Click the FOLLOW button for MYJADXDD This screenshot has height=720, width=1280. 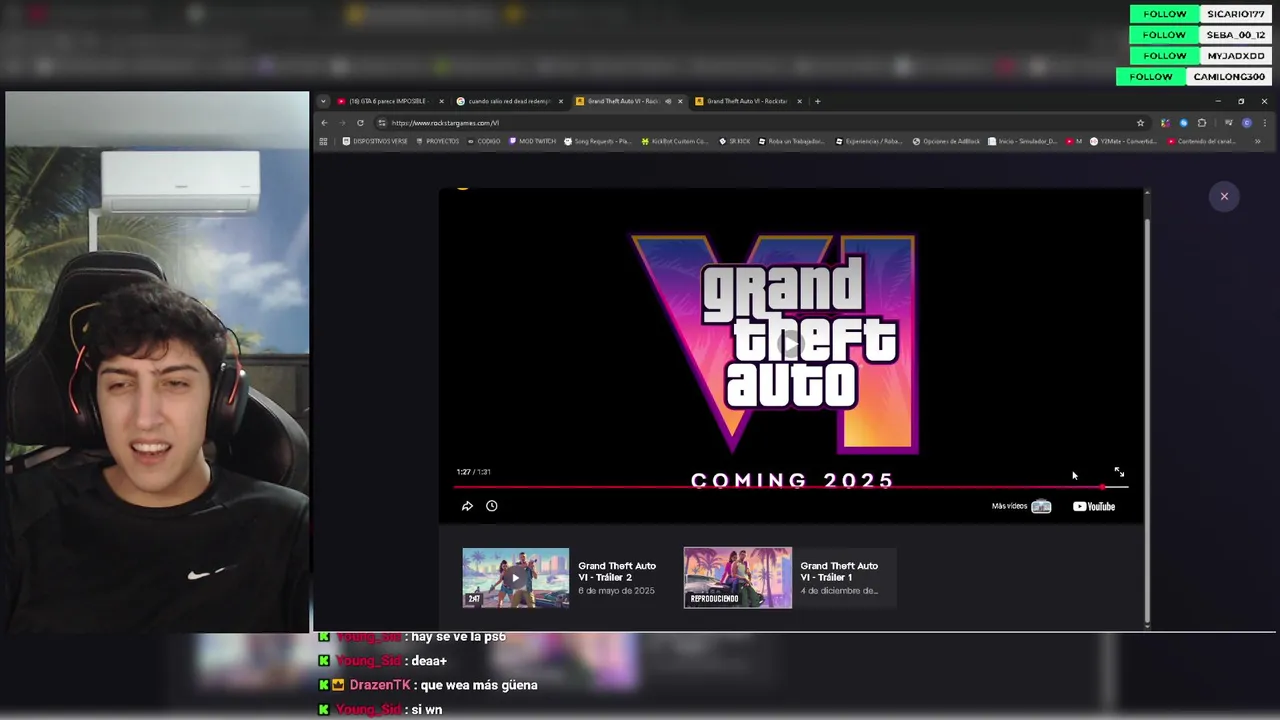1165,56
